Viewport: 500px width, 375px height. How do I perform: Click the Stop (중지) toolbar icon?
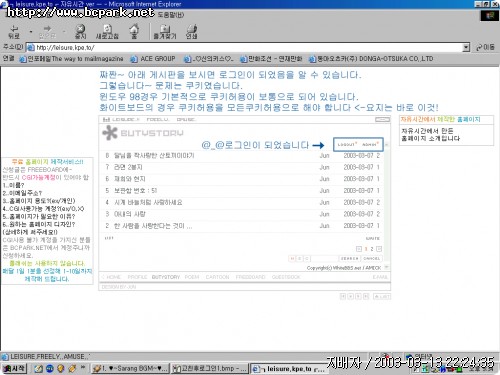click(x=80, y=32)
